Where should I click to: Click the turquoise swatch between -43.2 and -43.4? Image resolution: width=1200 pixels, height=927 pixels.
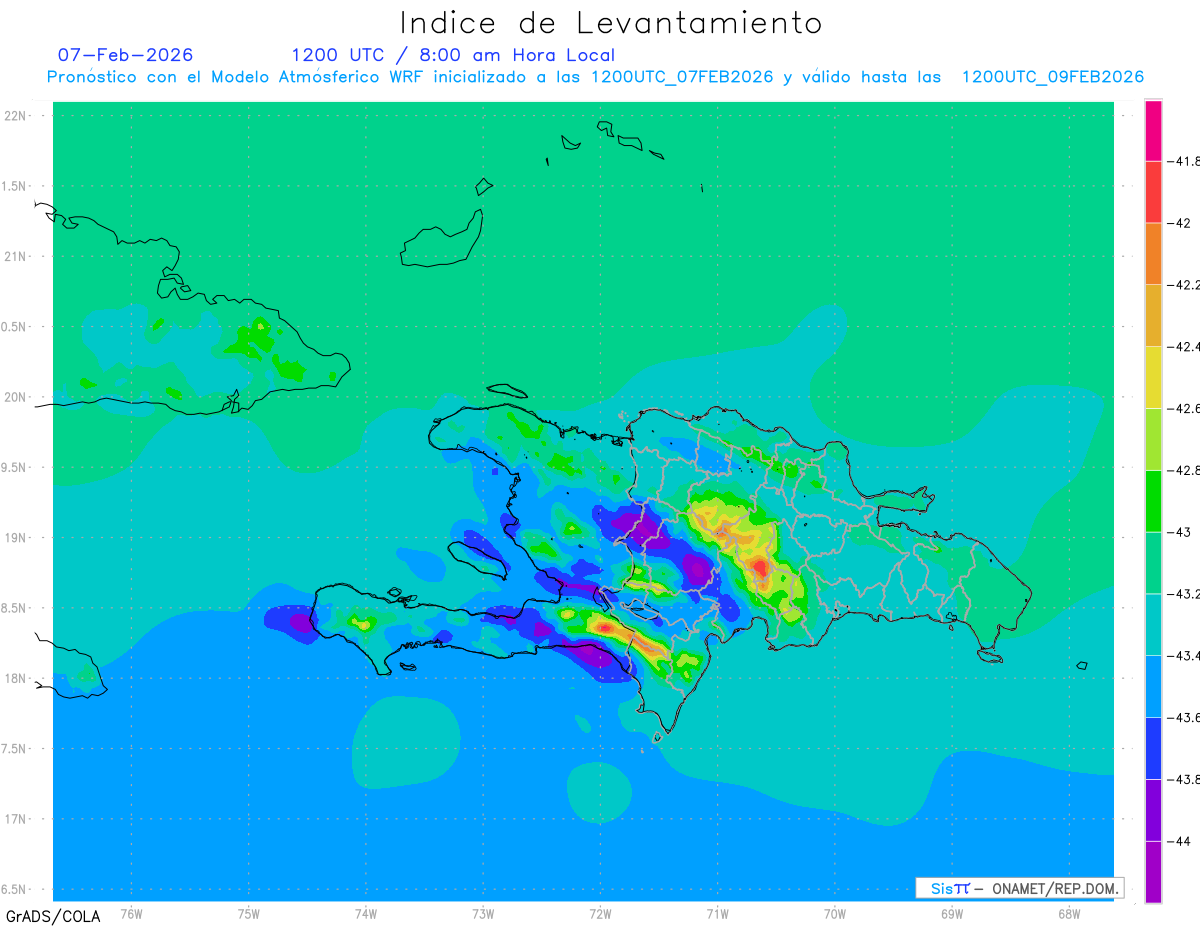coord(1153,625)
